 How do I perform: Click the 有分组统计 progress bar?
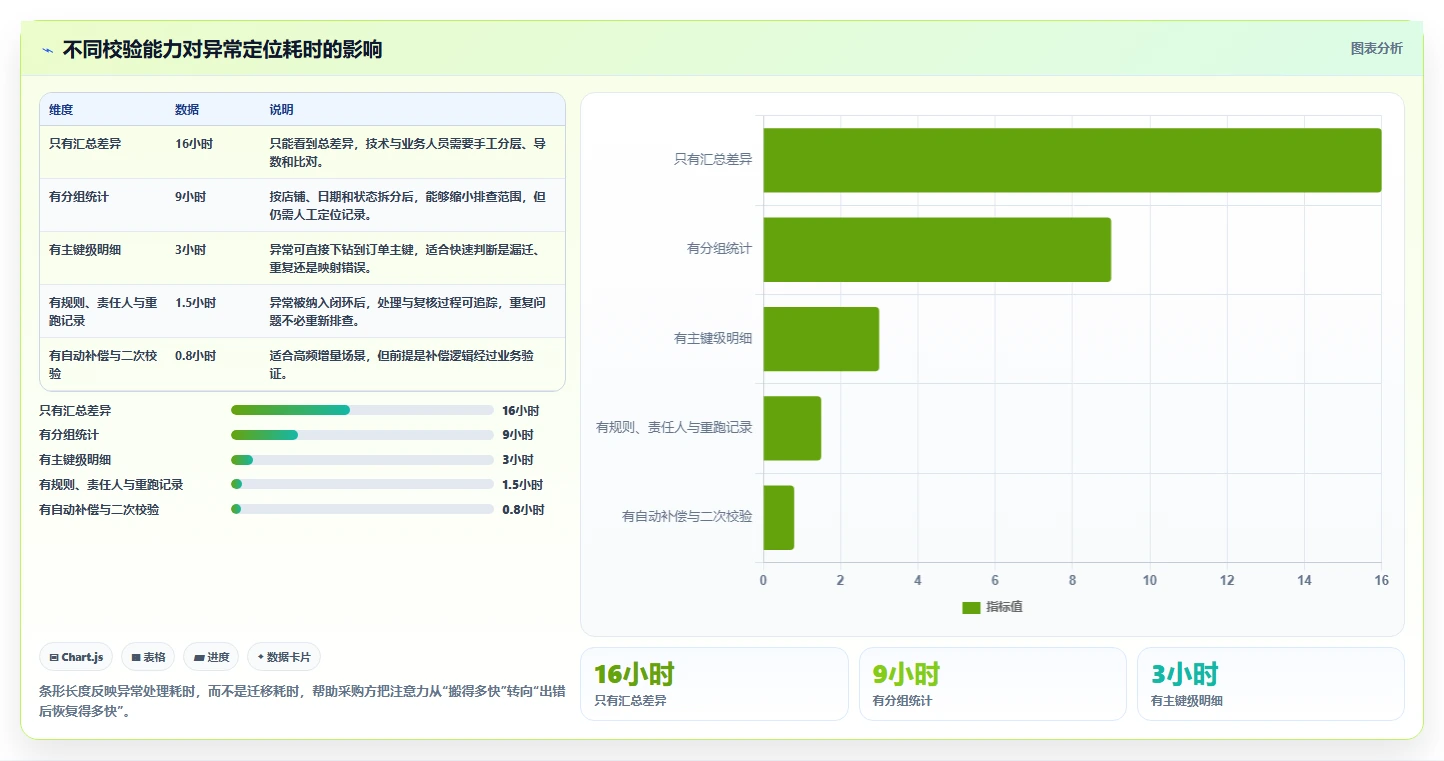click(362, 435)
